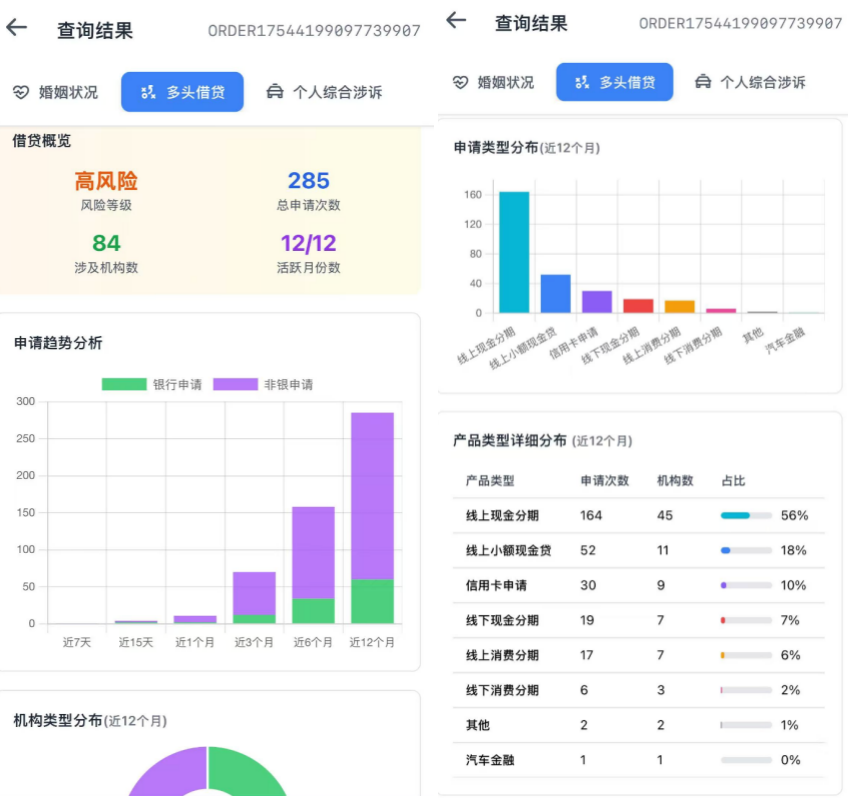Viewport: 850px width, 806px height.
Task: Click the 近15天 axis label
Action: (136, 642)
